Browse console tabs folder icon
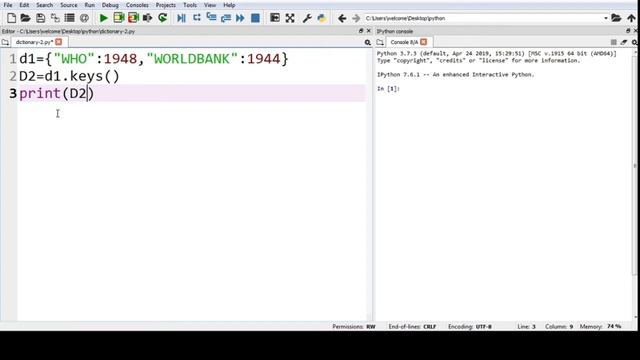Image resolution: width=640 pixels, height=360 pixels. (380, 42)
